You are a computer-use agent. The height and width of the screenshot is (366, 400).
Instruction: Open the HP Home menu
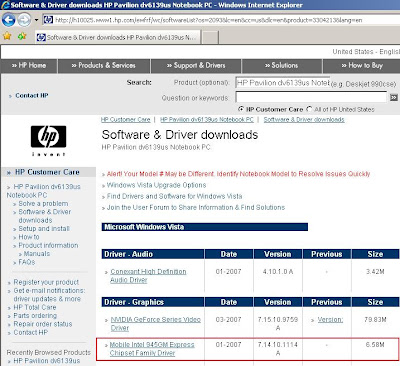(x=29, y=66)
